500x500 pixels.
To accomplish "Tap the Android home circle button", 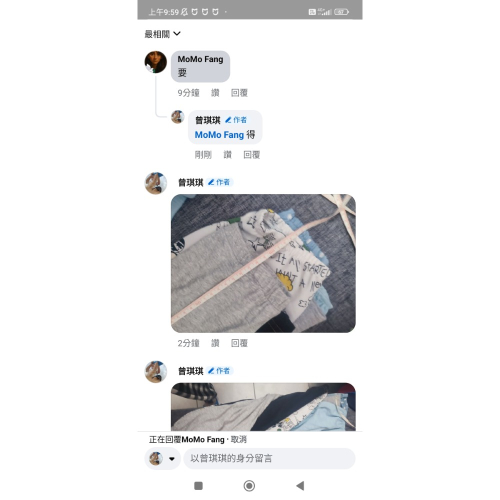I will click(x=249, y=486).
